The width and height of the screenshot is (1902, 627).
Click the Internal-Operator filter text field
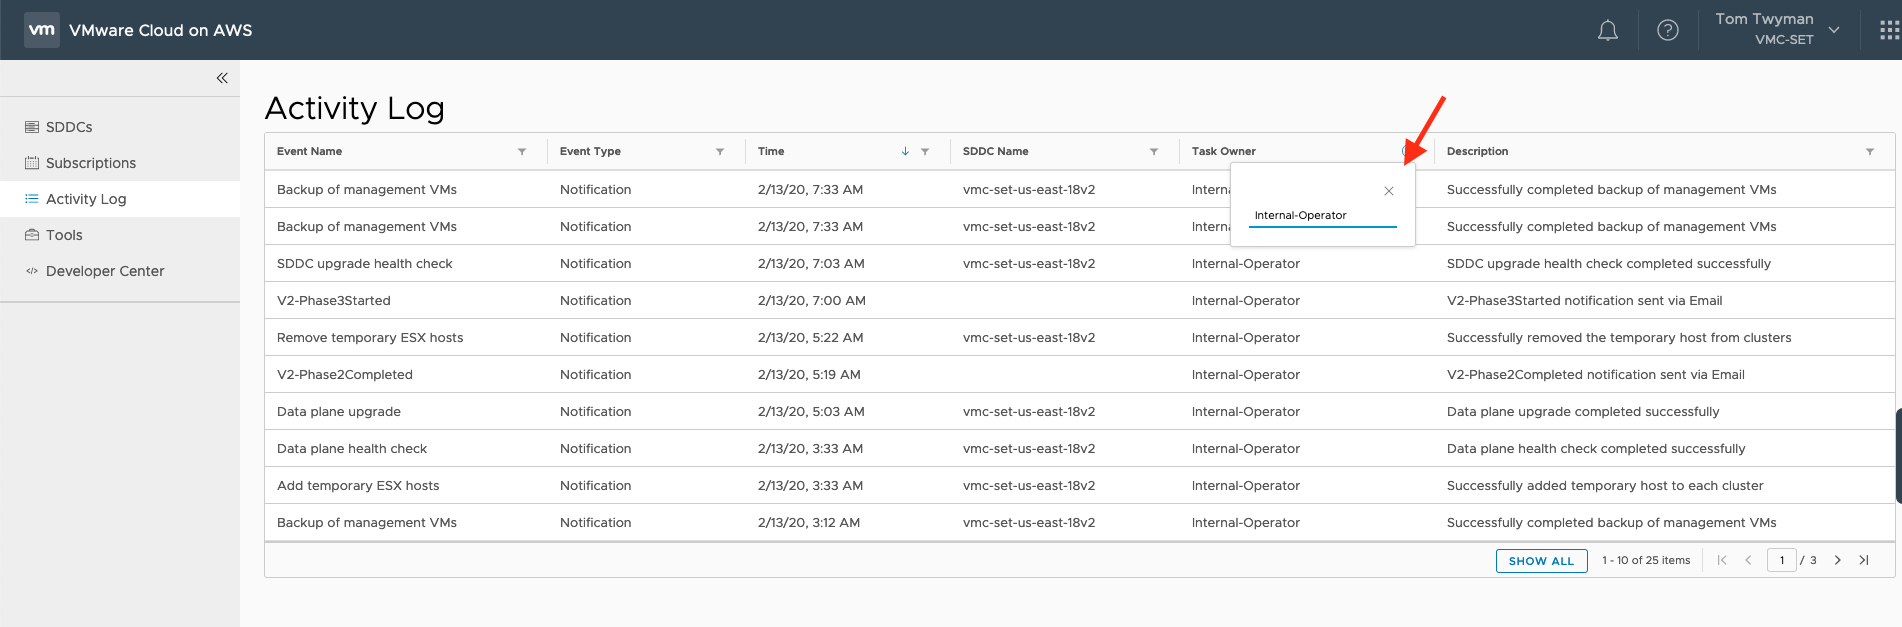pos(1322,216)
